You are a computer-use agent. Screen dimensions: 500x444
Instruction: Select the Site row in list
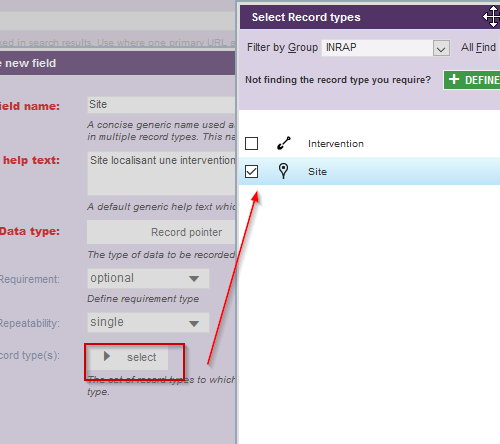click(x=369, y=171)
